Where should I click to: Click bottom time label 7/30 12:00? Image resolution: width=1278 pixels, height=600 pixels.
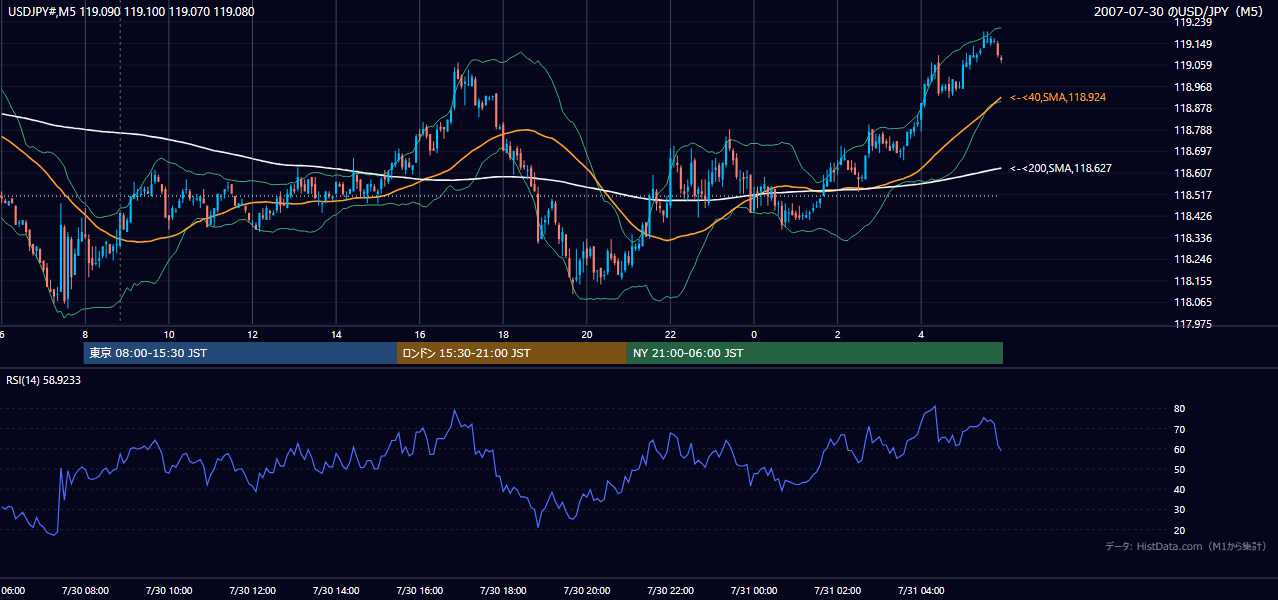tap(252, 591)
